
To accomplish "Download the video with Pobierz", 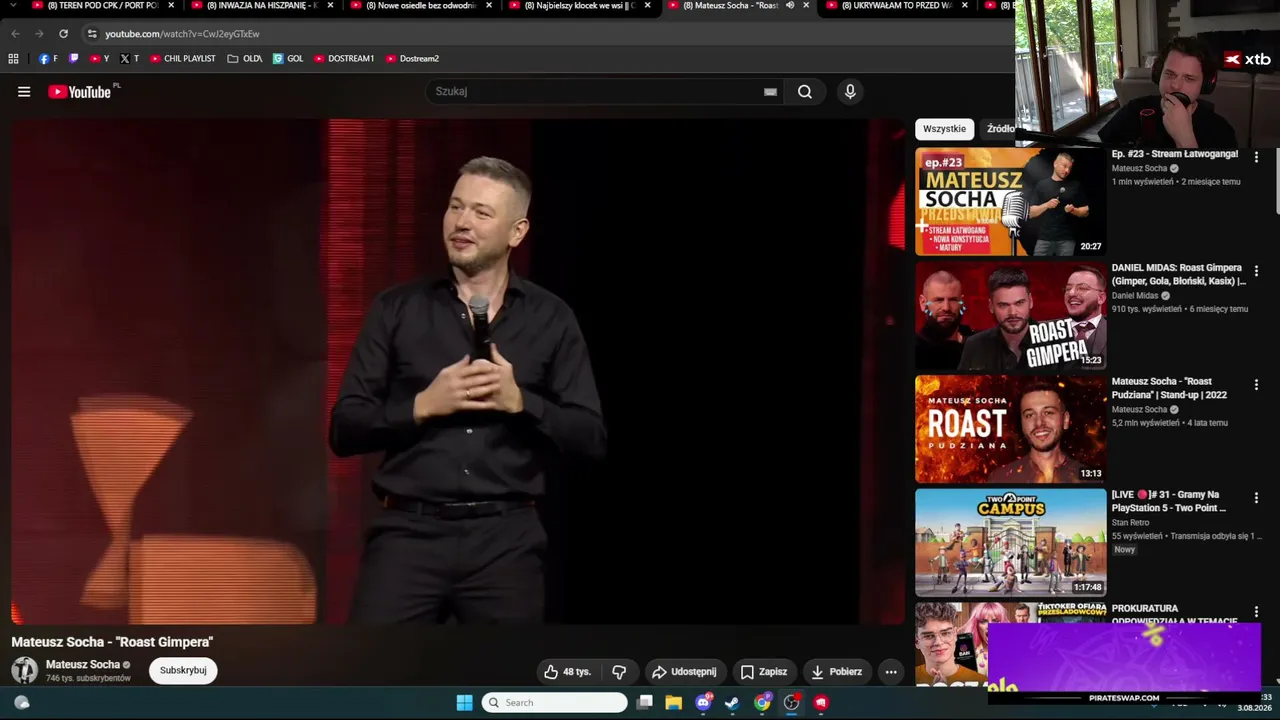I will click(836, 672).
